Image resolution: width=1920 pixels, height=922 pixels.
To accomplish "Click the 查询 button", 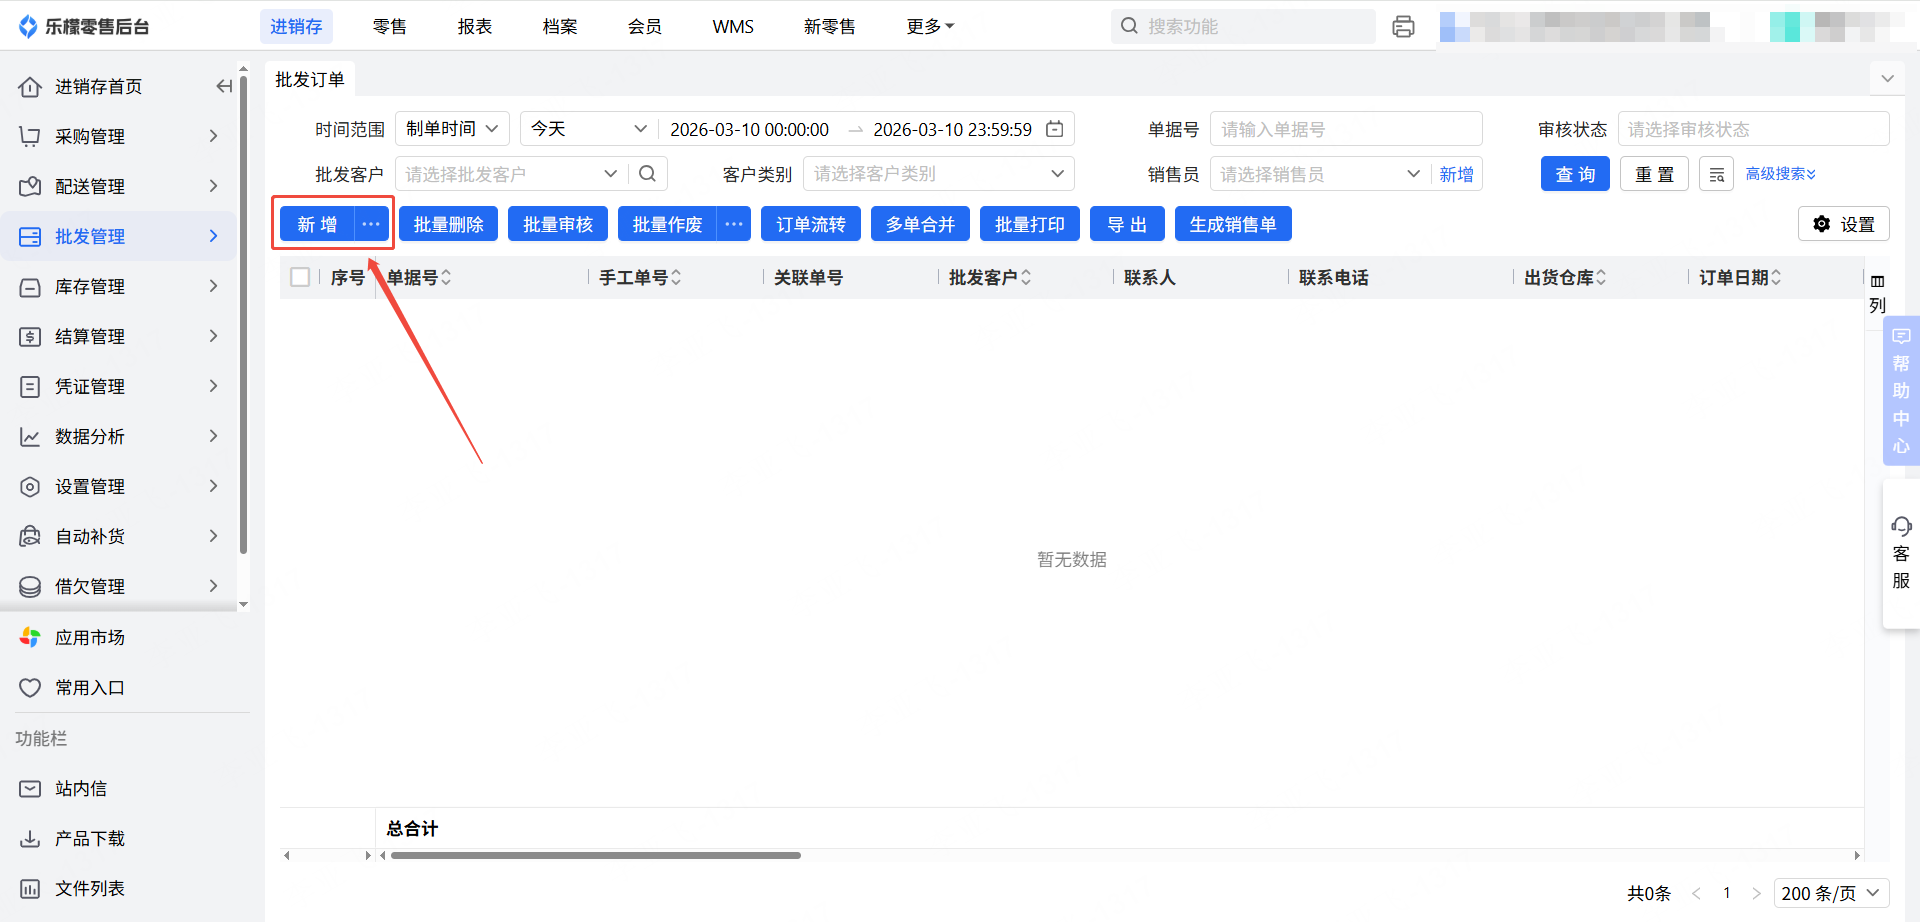I will 1574,174.
